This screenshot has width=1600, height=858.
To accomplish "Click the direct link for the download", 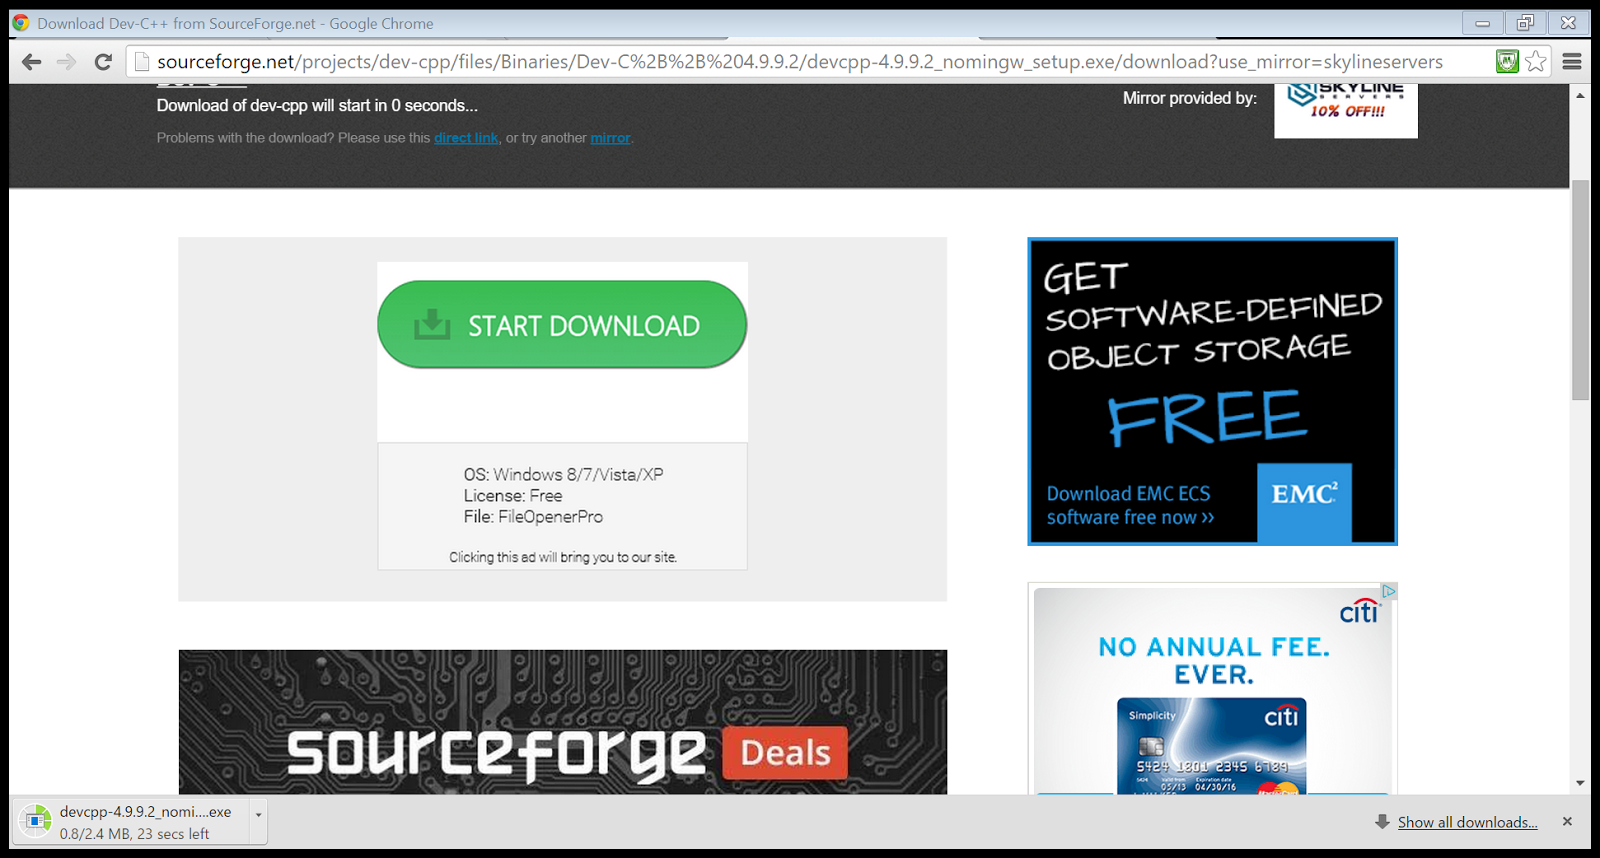I will tap(466, 138).
